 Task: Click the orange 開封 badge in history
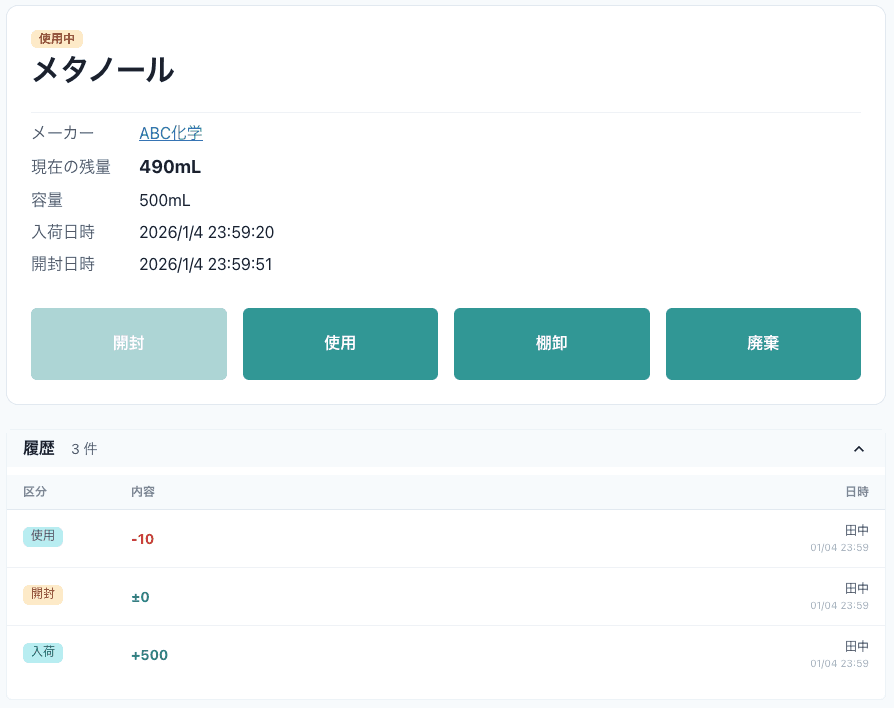(x=43, y=594)
